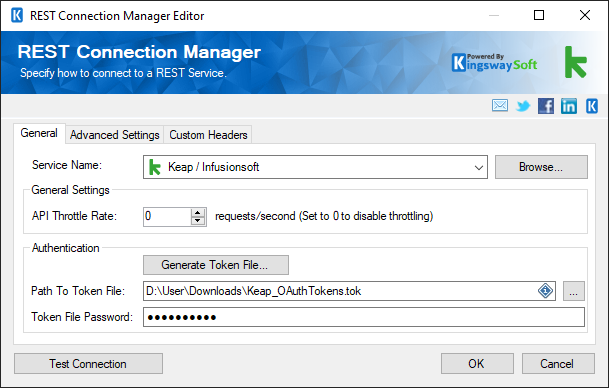Switch to the General tab
The width and height of the screenshot is (609, 388).
click(39, 133)
